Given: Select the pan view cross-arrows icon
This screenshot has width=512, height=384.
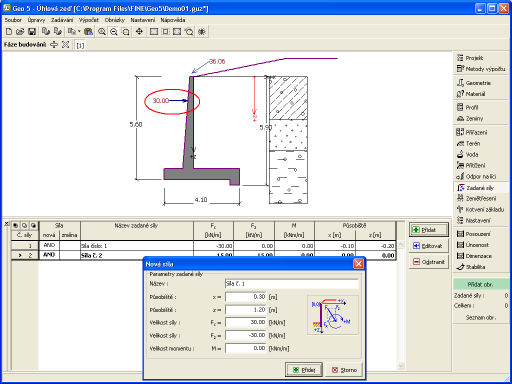Looking at the screenshot, I should pos(139,32).
